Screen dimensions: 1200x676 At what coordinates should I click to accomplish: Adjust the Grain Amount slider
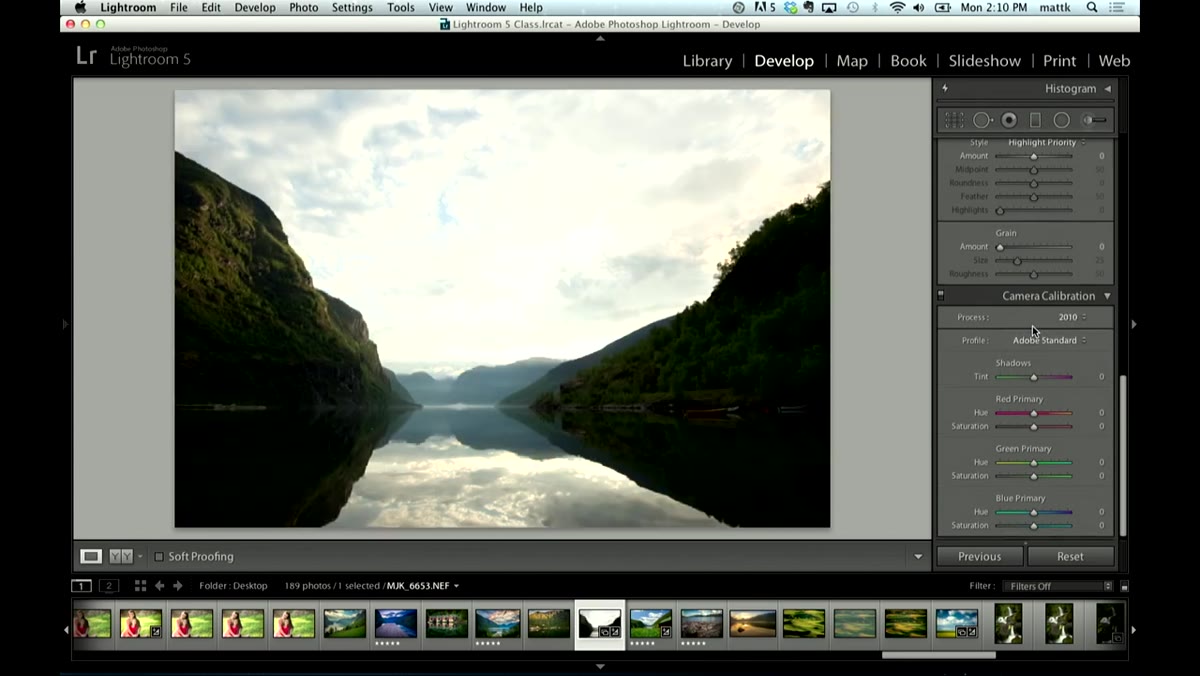click(x=1034, y=247)
